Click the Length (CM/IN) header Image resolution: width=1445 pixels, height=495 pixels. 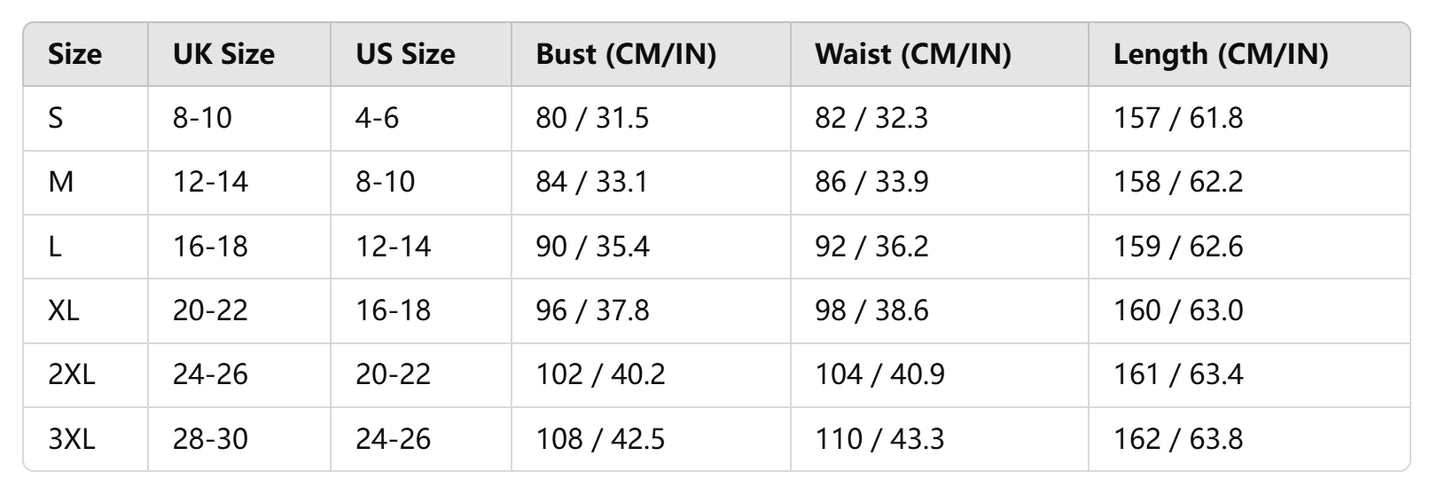[x=1220, y=55]
